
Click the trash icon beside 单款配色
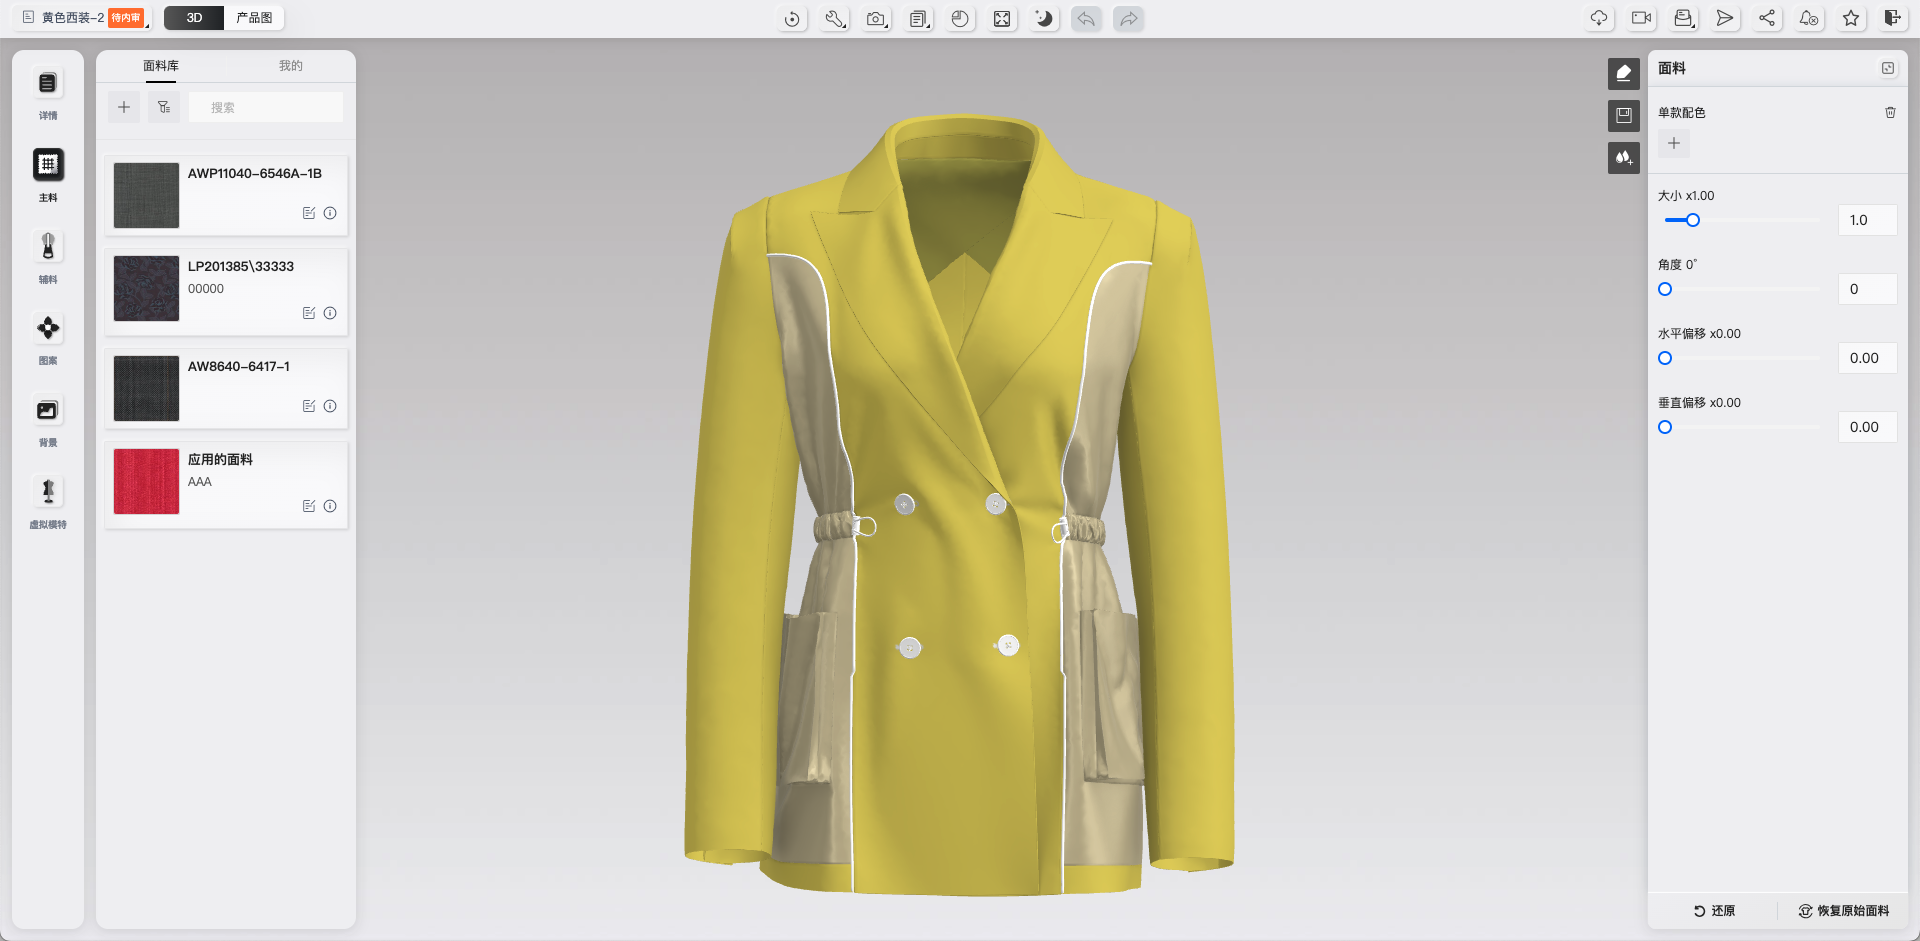pos(1890,113)
